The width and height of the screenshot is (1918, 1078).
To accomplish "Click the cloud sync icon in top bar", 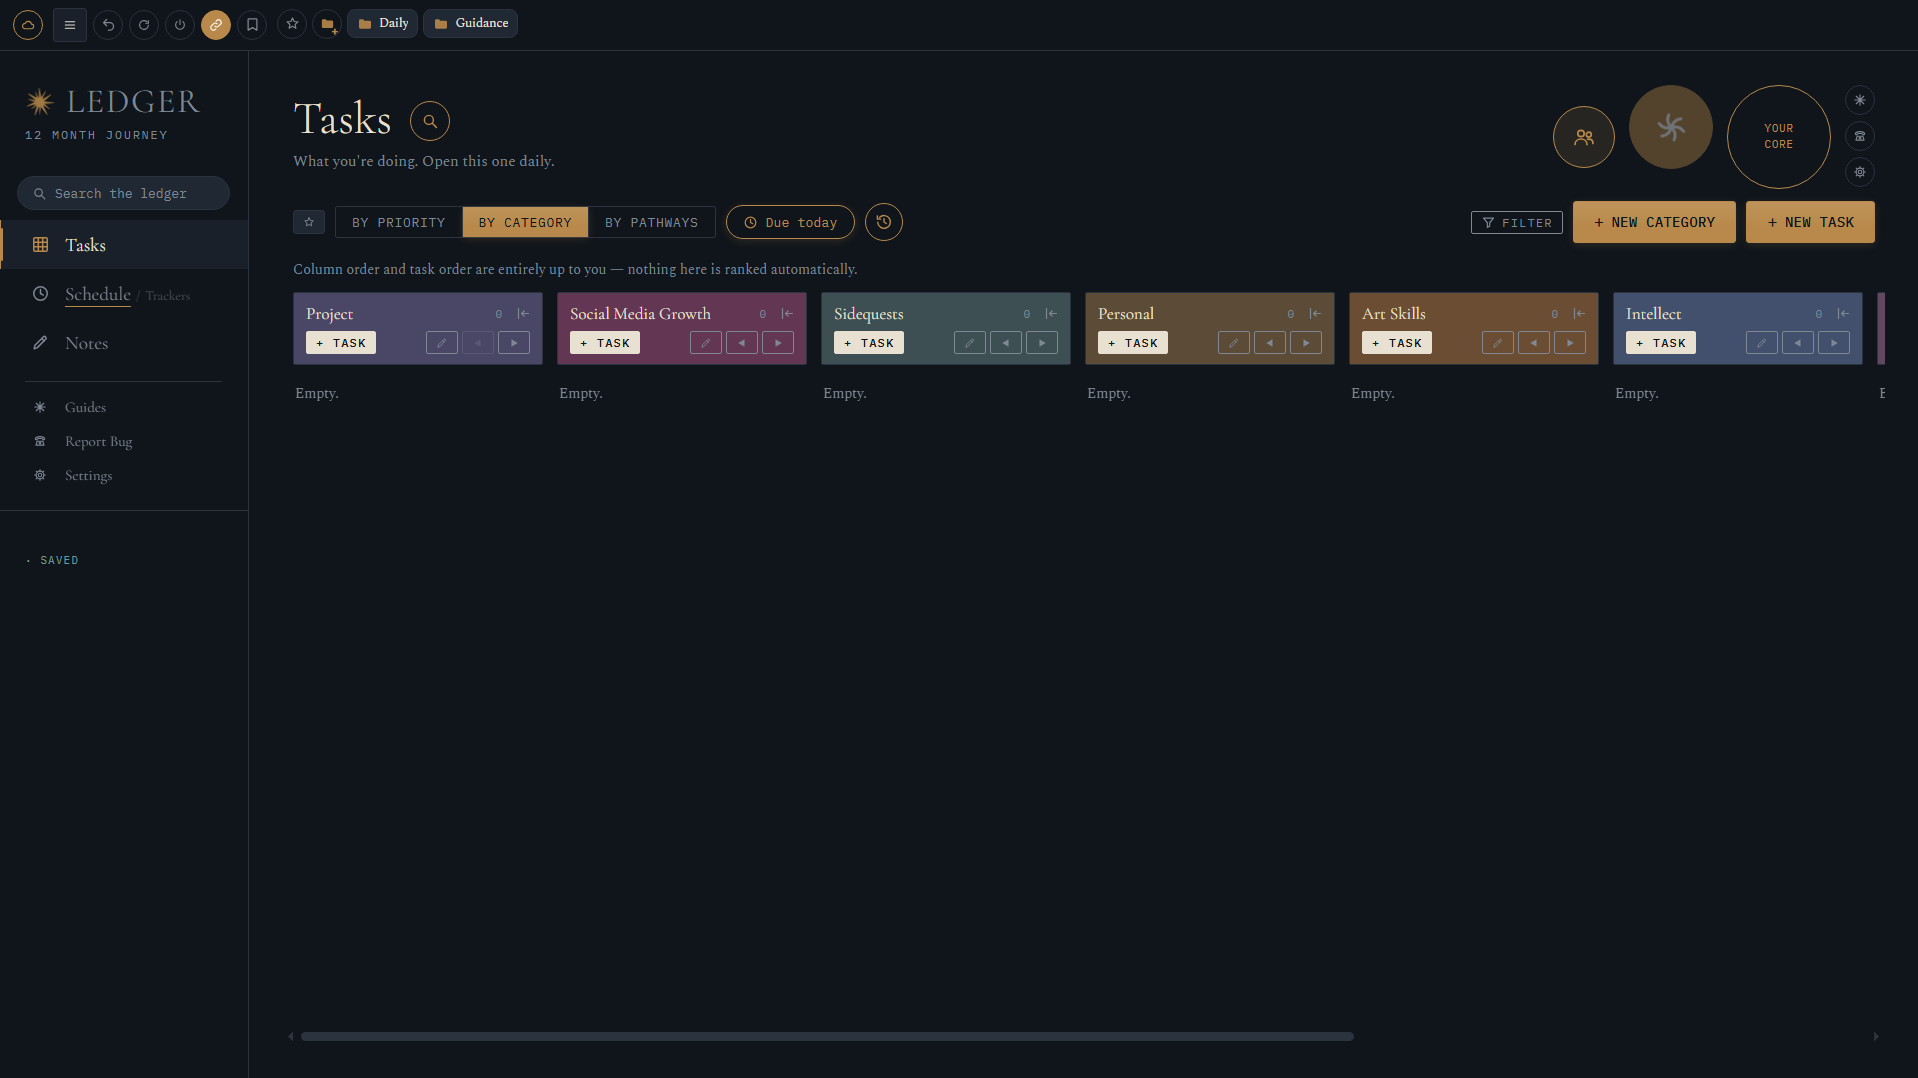I will 28,25.
